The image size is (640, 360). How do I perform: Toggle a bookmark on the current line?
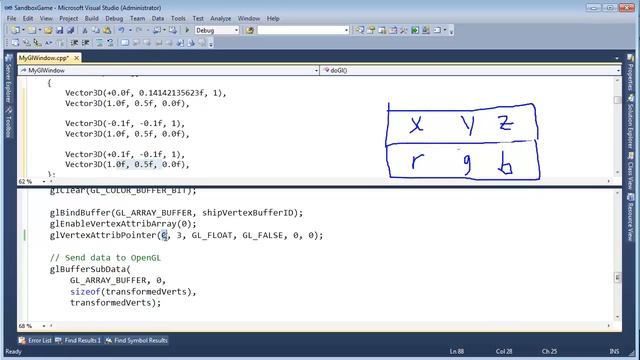click(125, 42)
